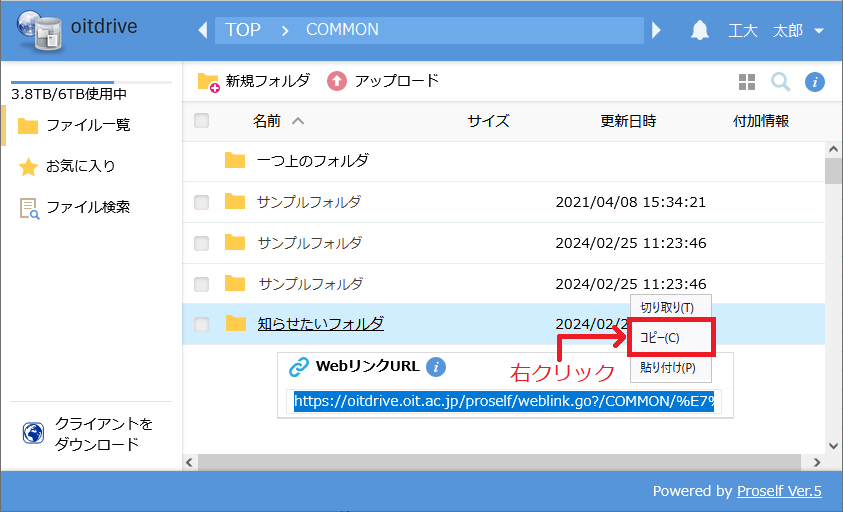
Task: Click the upload arrow icon
Action: (337, 81)
